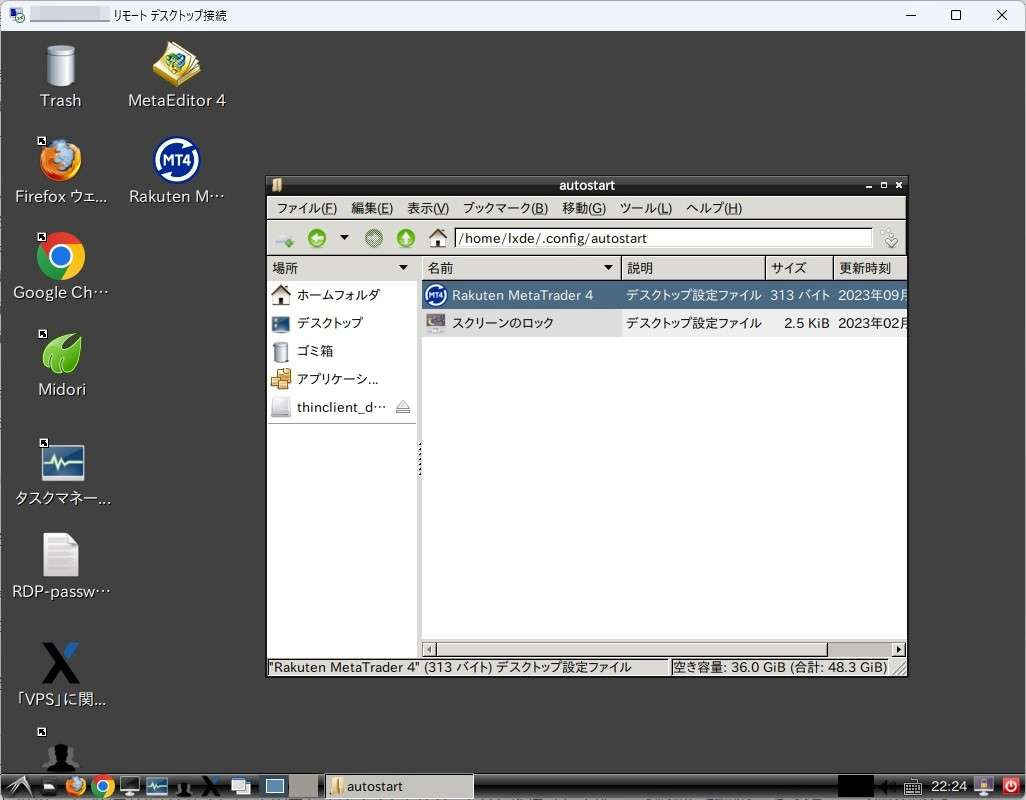
Task: Click the 313 バイト size cell
Action: pos(800,295)
